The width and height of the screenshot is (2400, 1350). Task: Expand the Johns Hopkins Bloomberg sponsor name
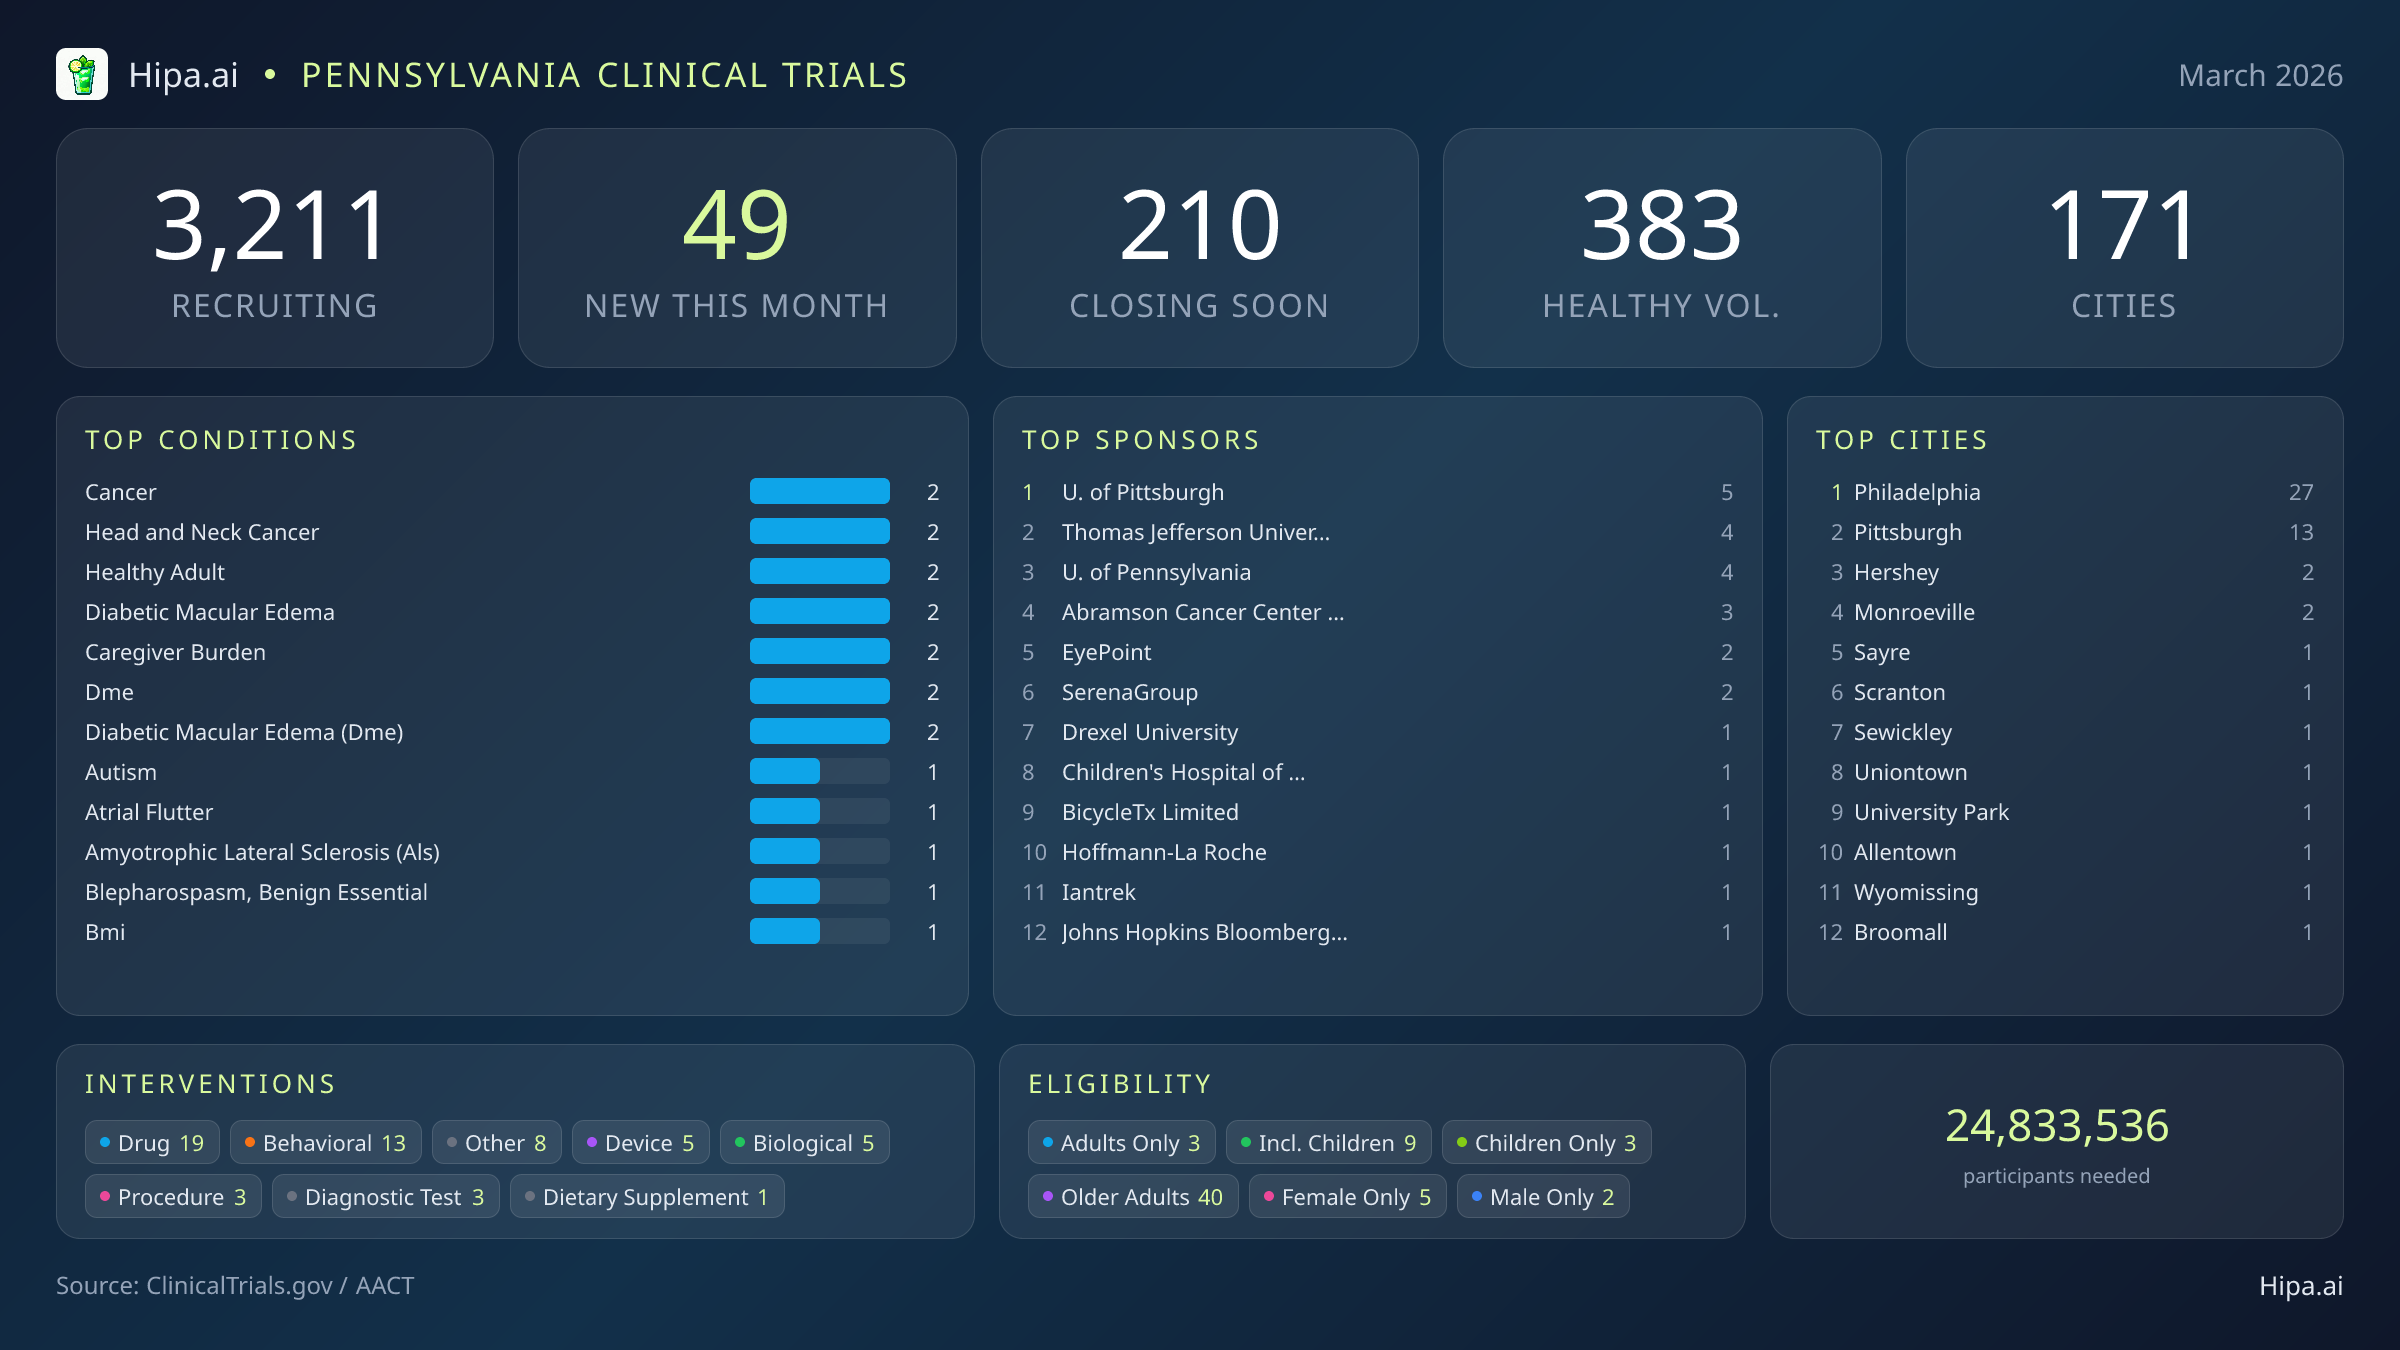tap(1204, 932)
